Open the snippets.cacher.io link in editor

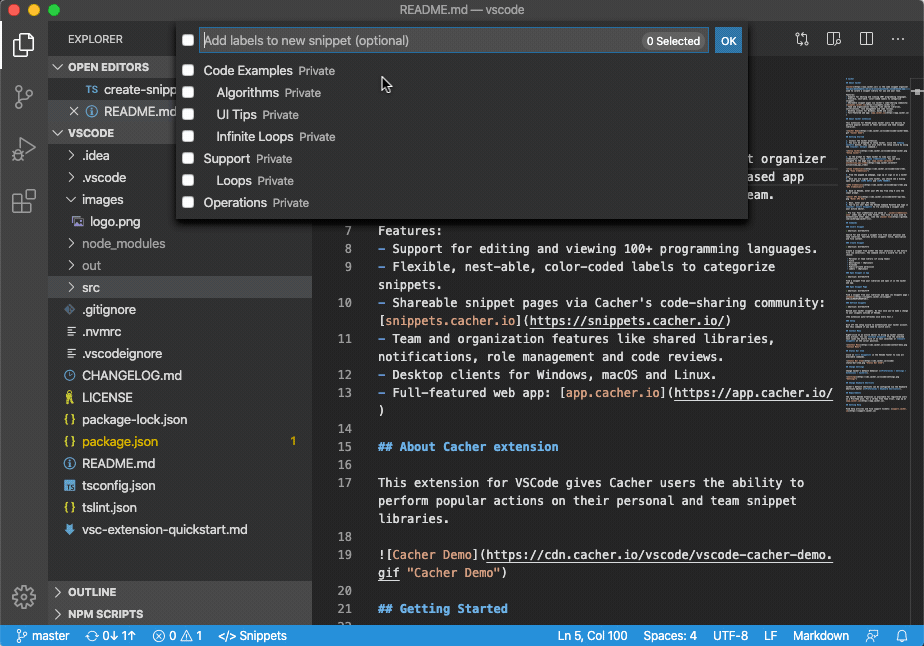point(627,321)
